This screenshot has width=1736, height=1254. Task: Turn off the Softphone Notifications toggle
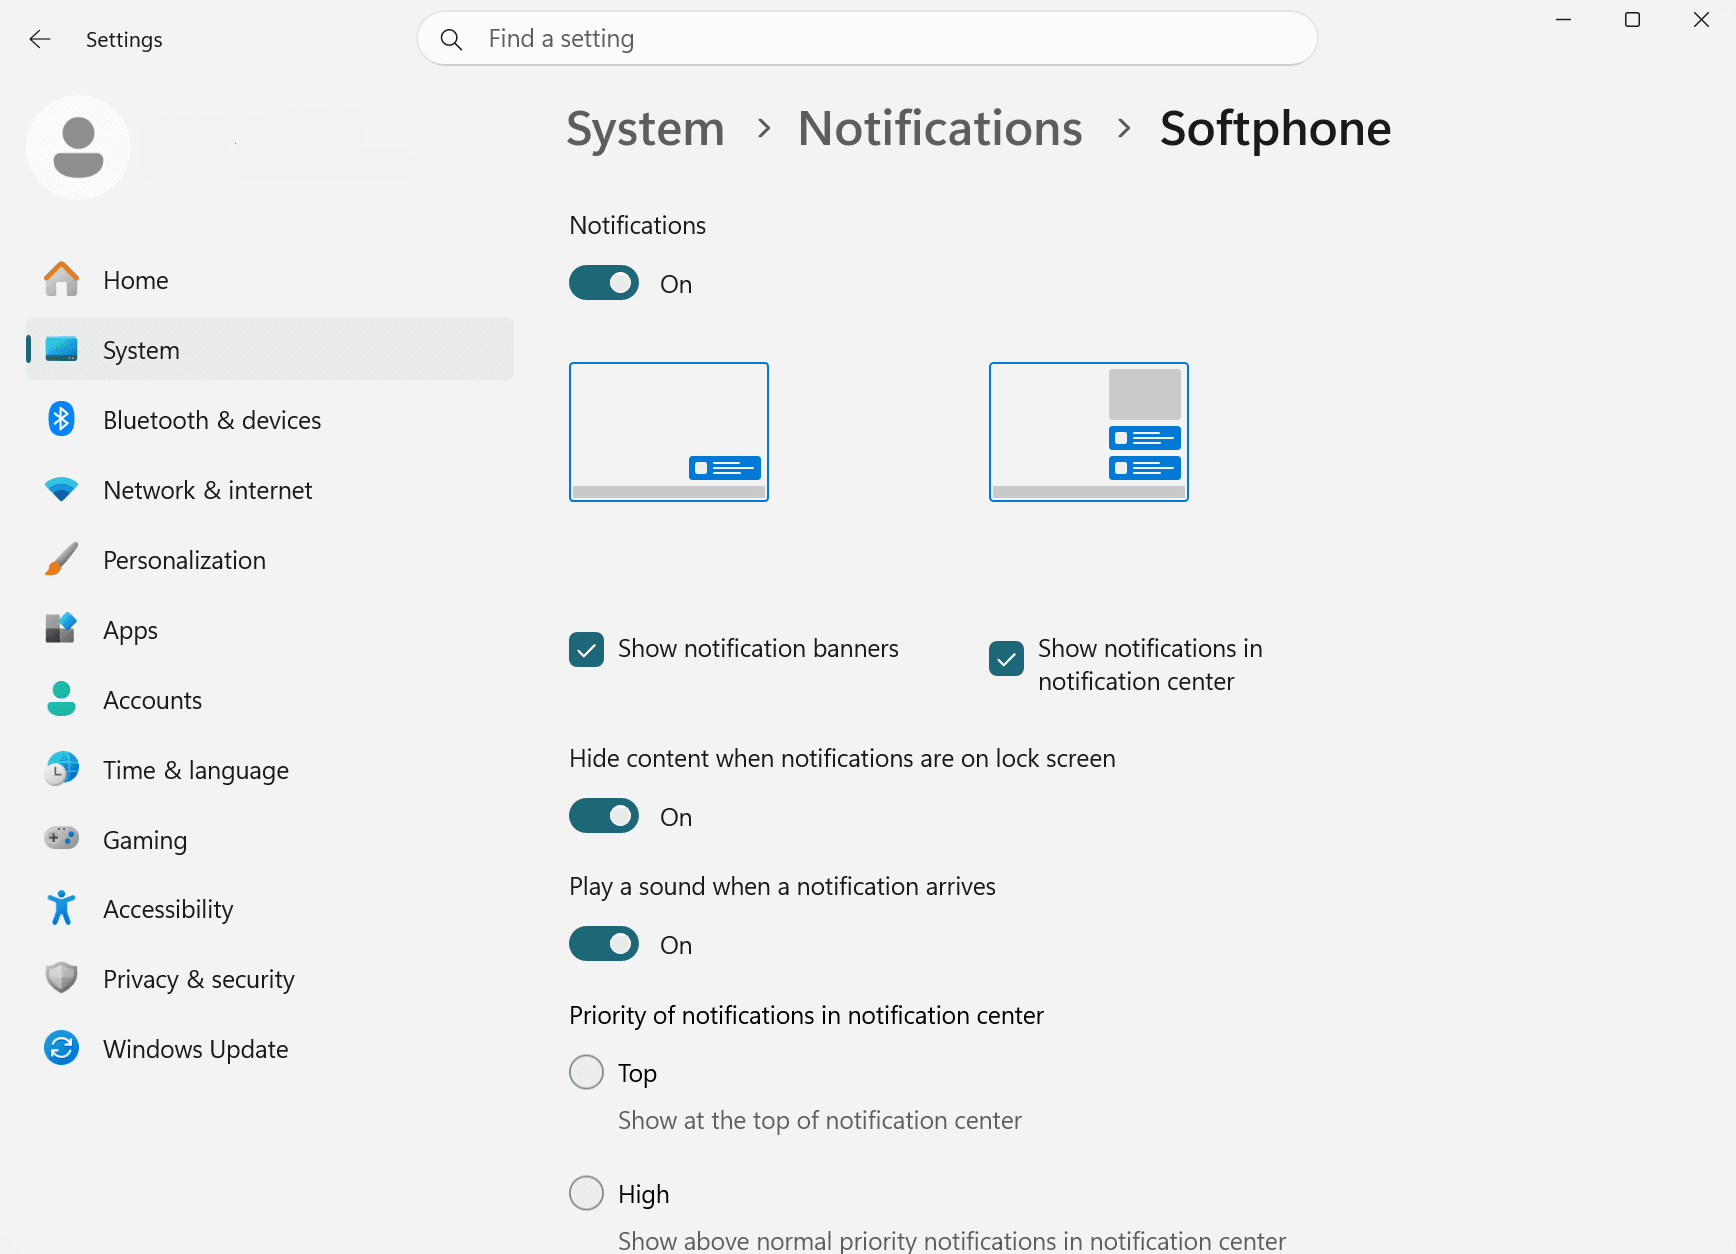tap(604, 283)
